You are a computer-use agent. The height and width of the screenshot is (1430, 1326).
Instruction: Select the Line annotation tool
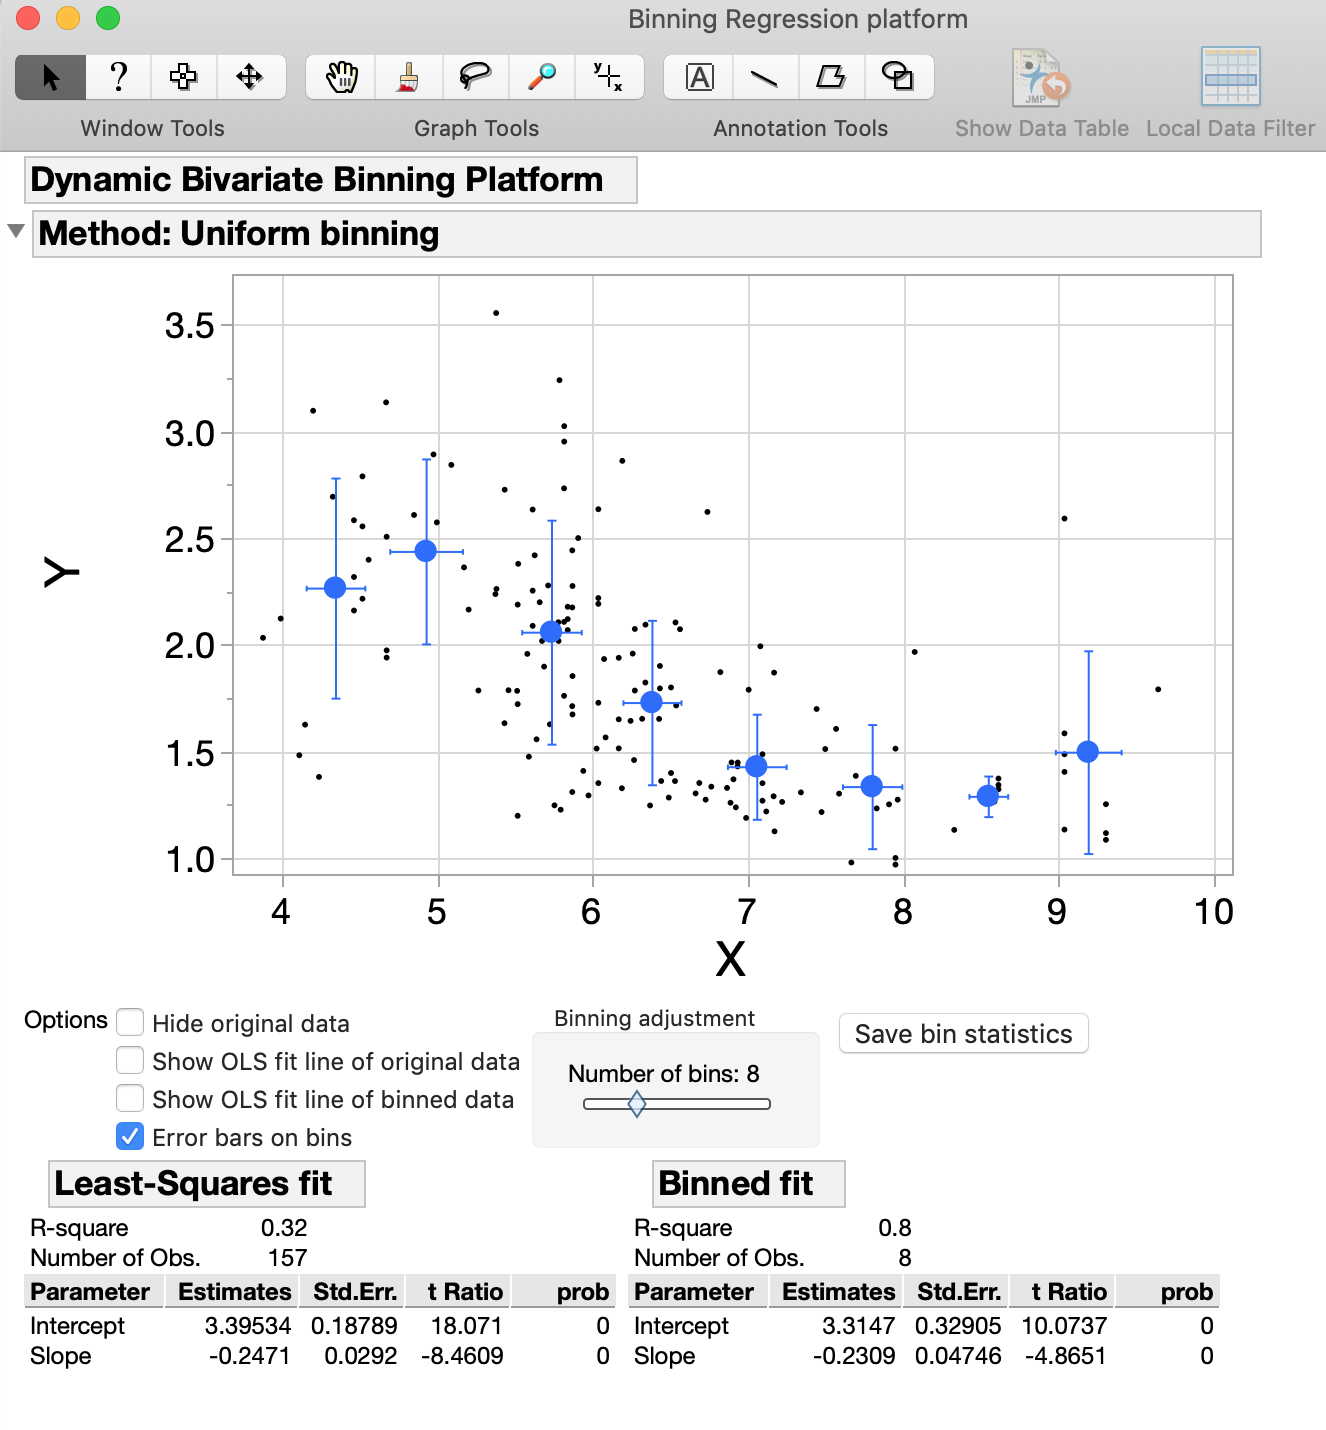point(765,77)
